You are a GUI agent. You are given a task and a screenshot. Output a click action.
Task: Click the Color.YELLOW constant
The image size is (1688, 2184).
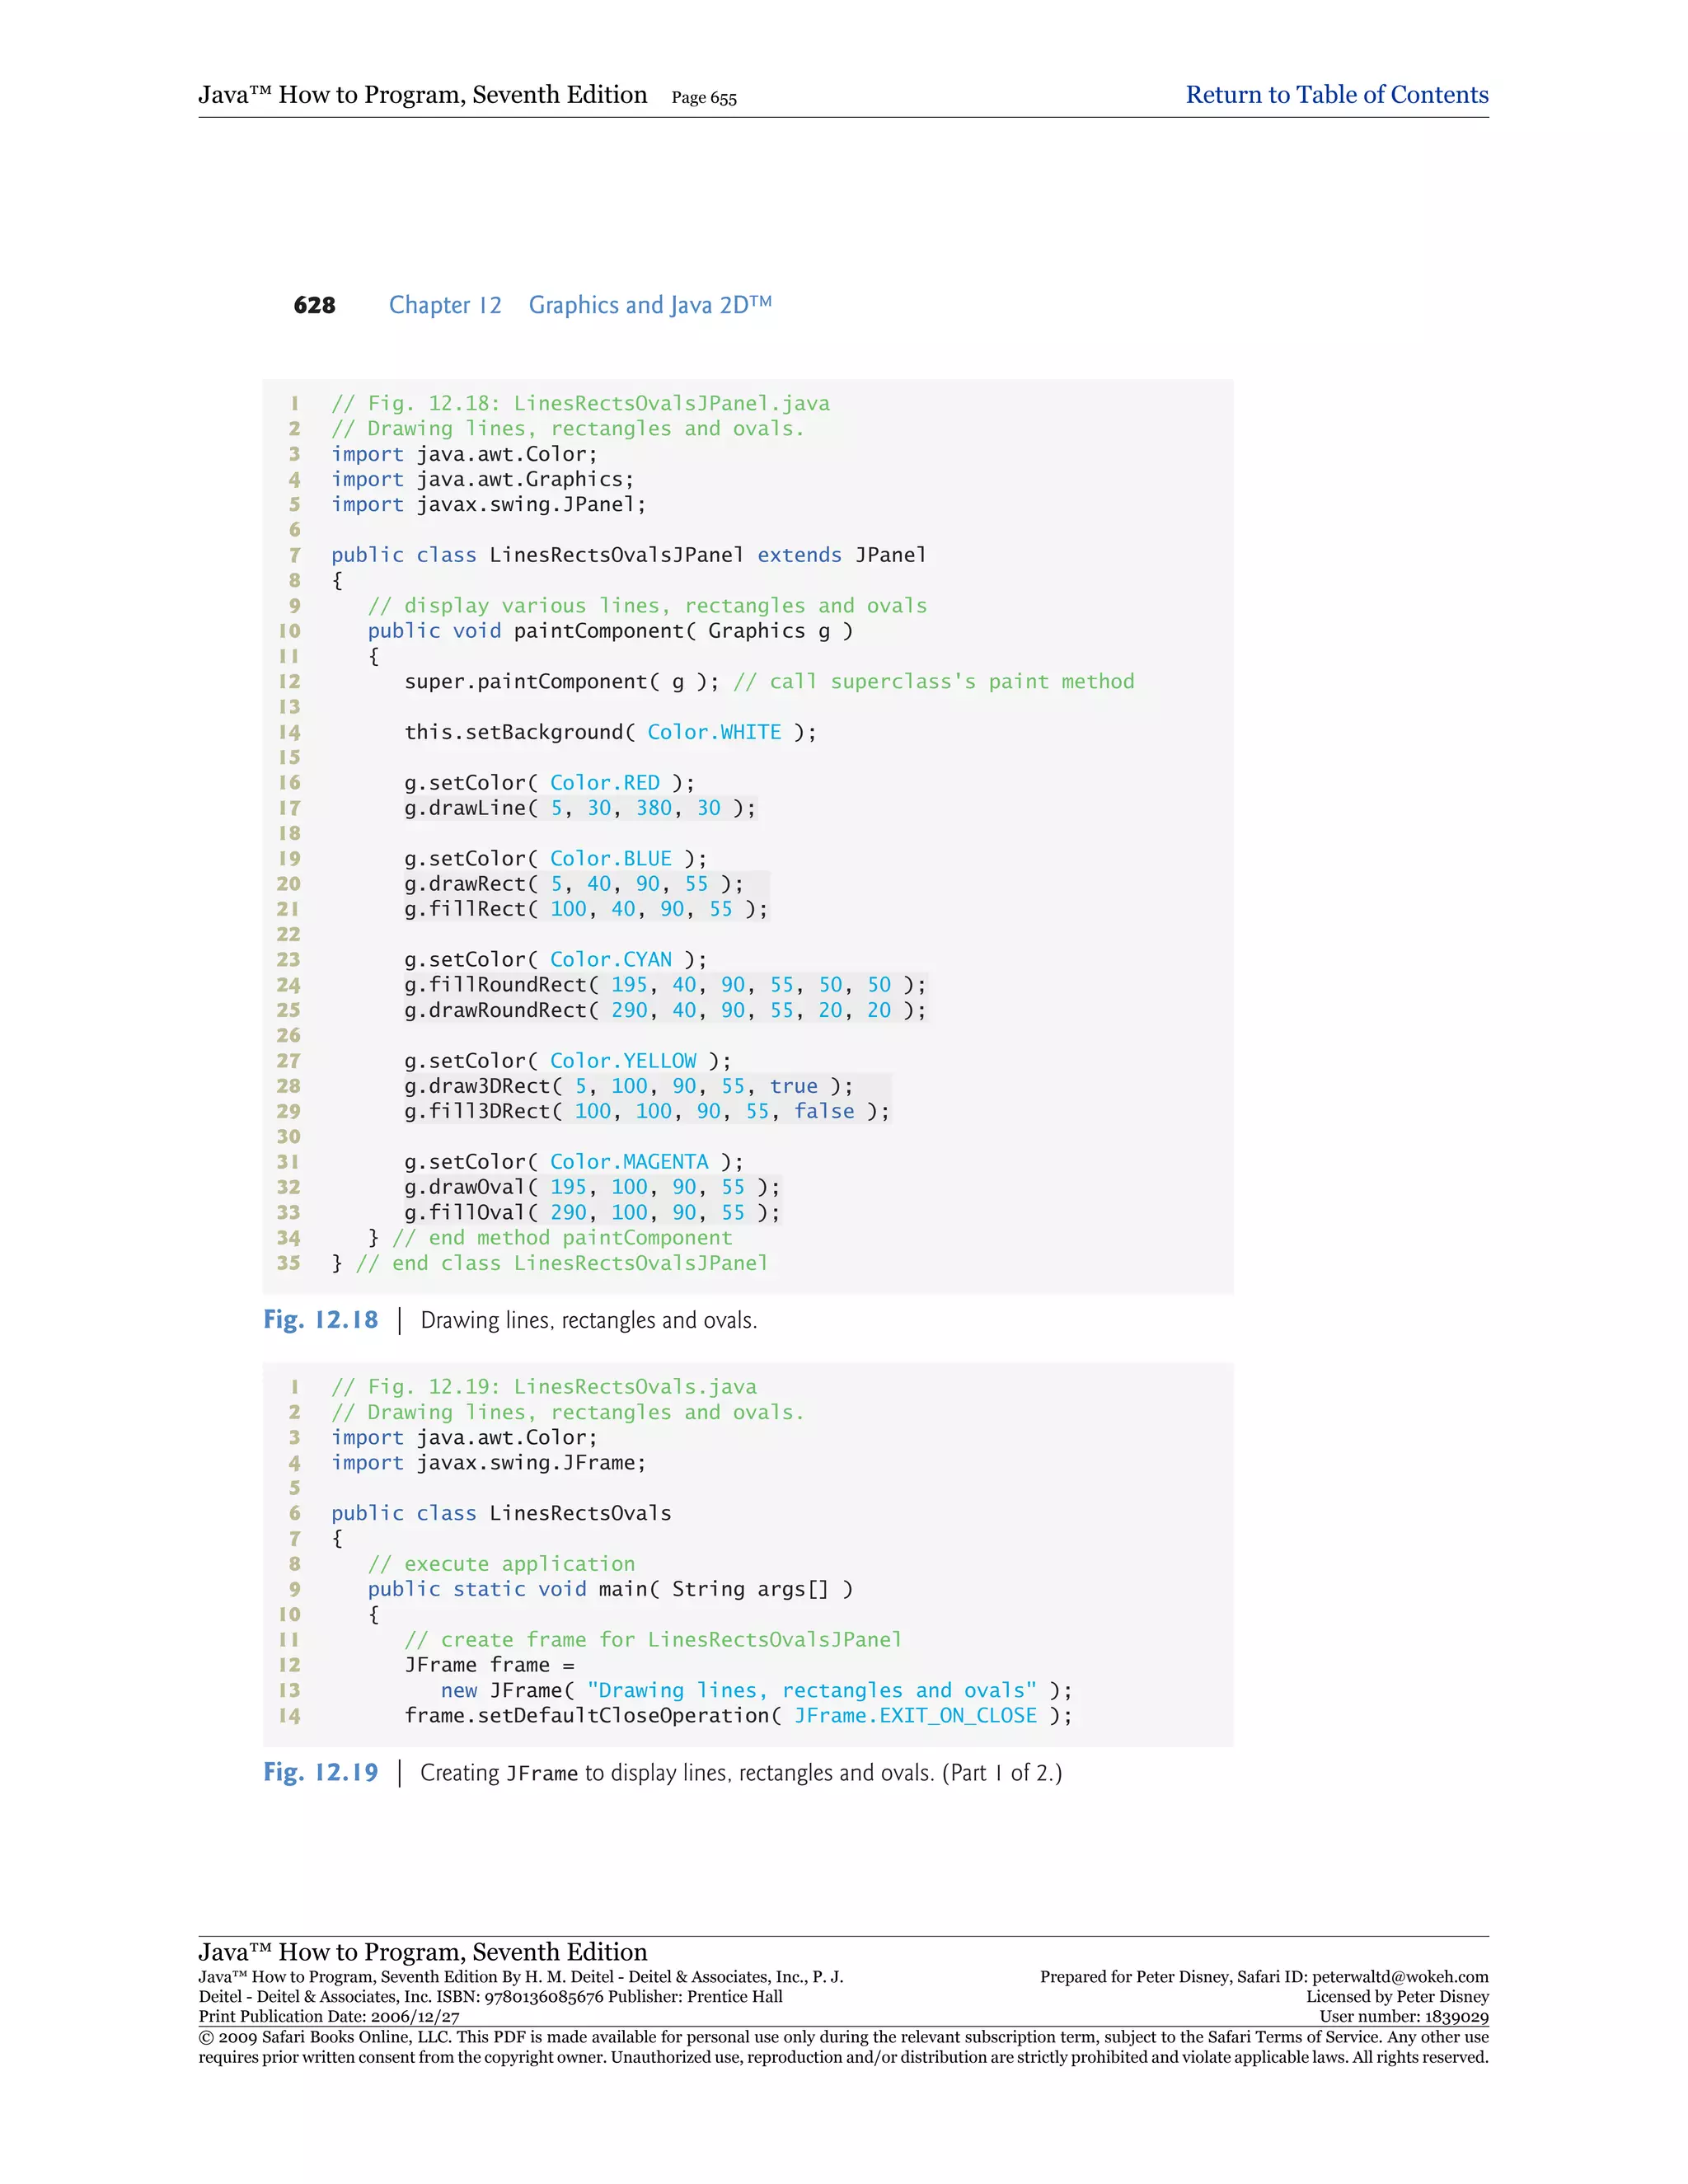point(623,1061)
